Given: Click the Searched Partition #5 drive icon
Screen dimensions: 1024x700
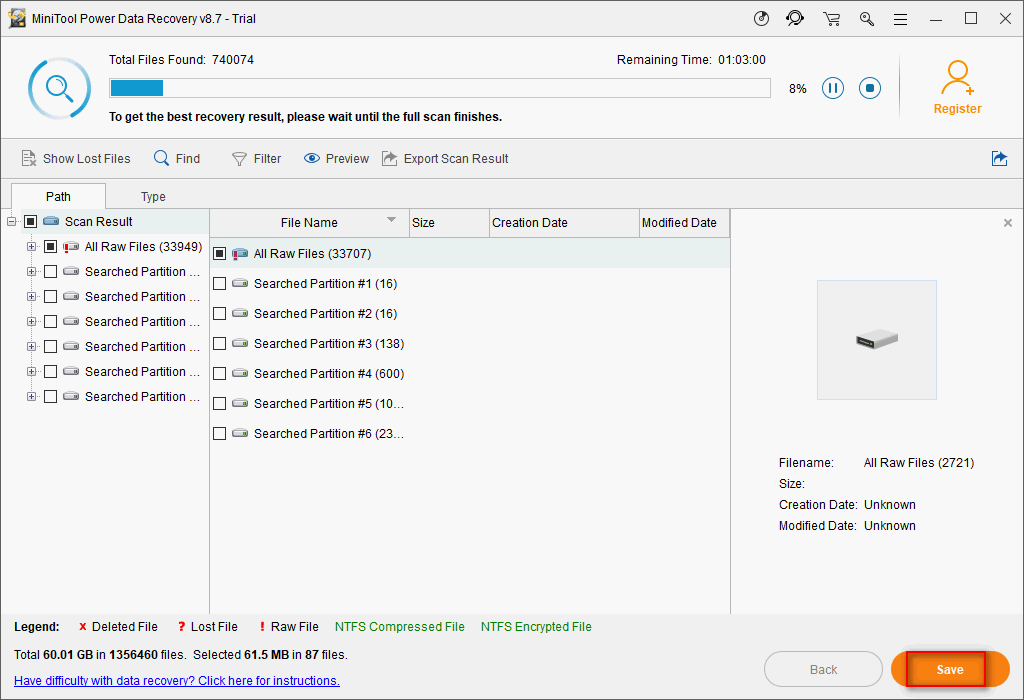Looking at the screenshot, I should click(240, 404).
